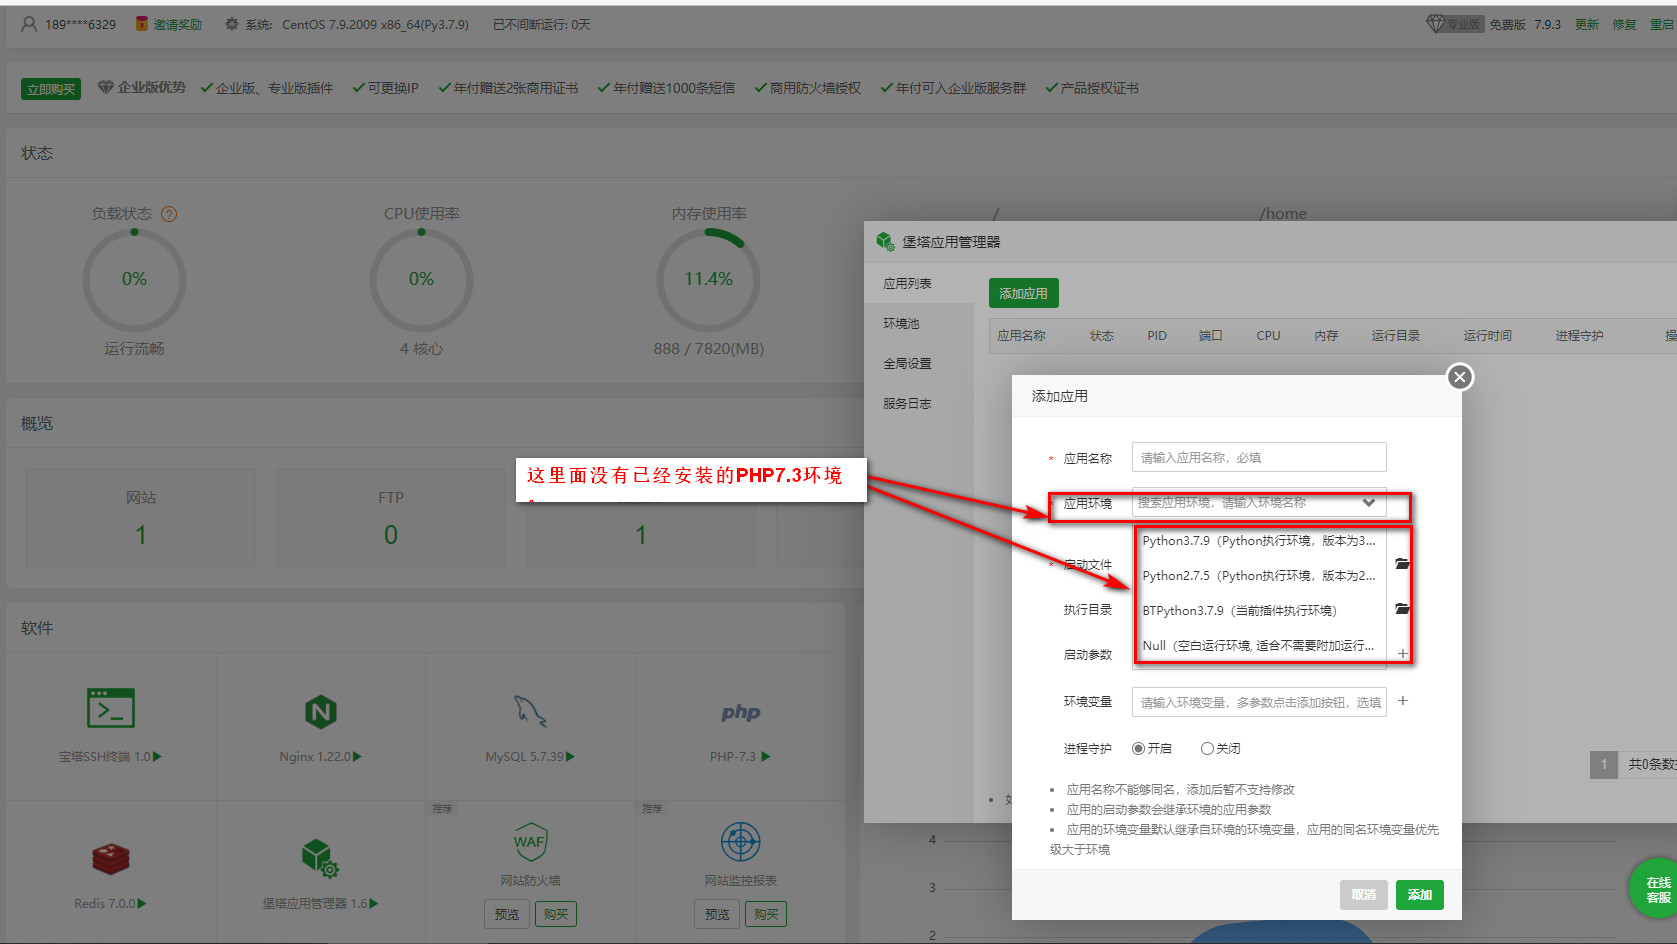Click the load status 0% gauge
The image size is (1677, 944).
point(134,279)
